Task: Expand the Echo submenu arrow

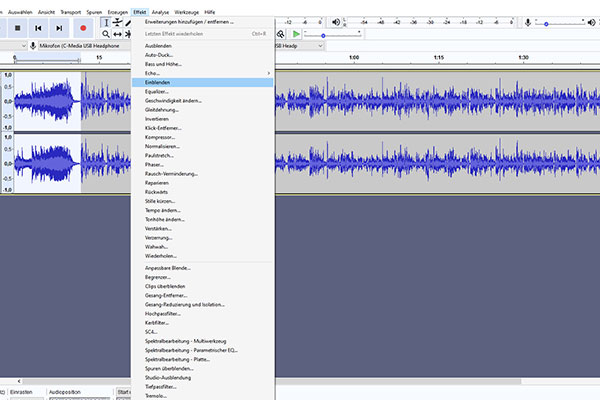Action: (x=269, y=73)
